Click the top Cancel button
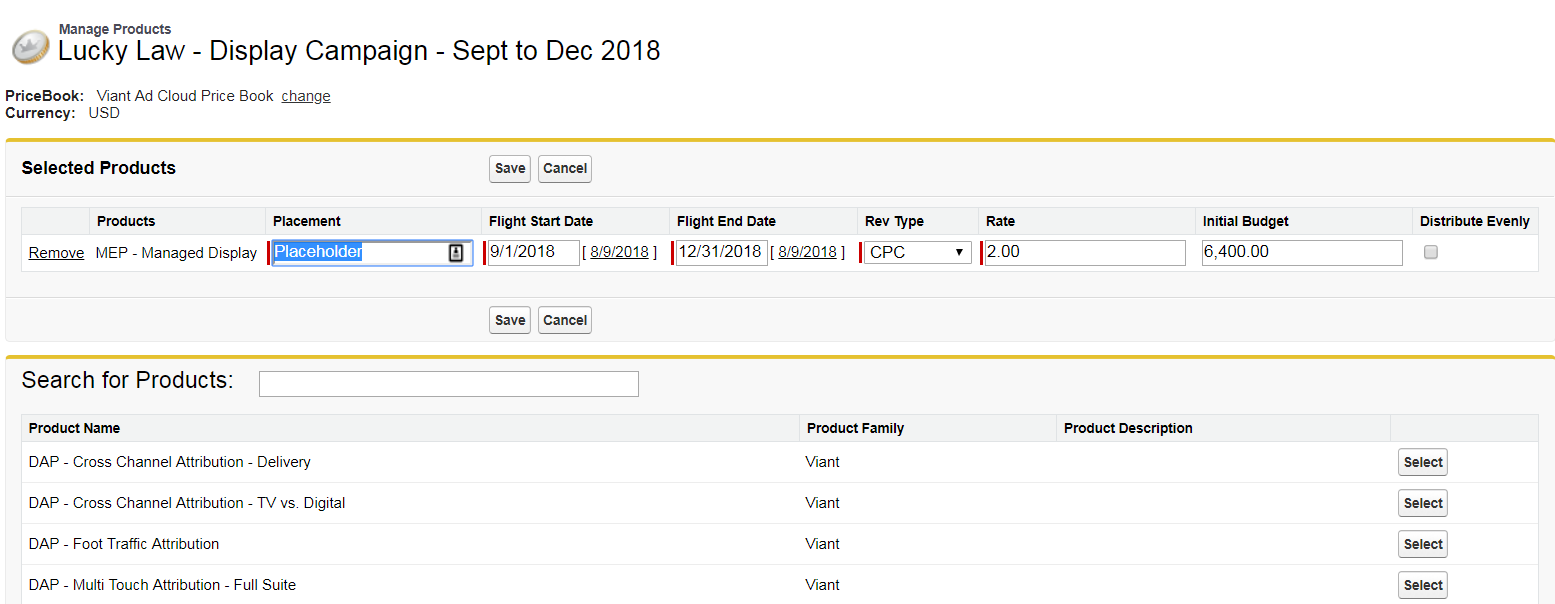This screenshot has height=604, width=1555. [565, 169]
